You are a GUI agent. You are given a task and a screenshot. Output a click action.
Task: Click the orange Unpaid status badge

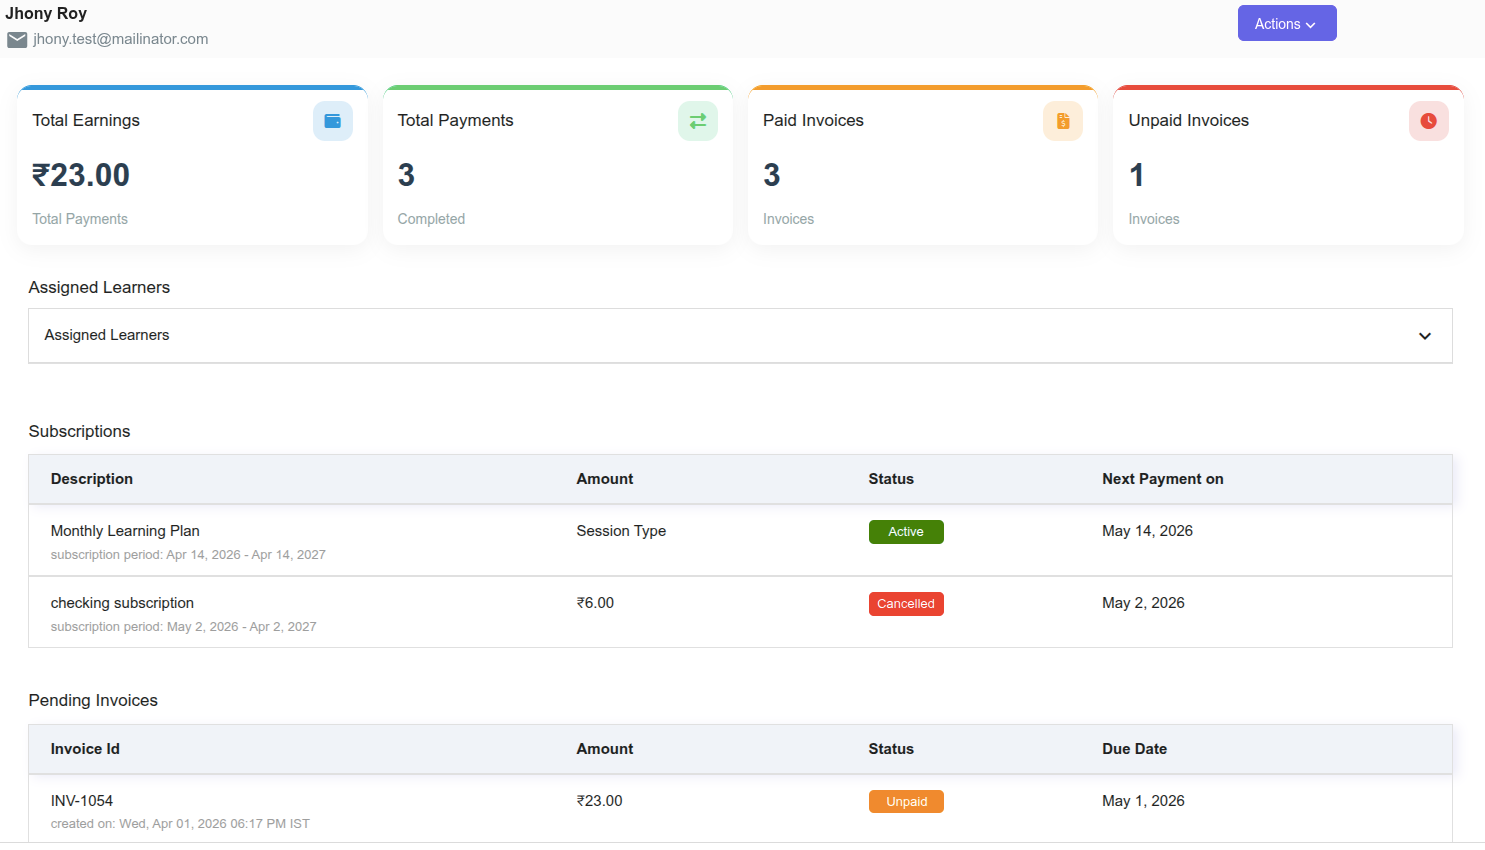[x=906, y=802]
